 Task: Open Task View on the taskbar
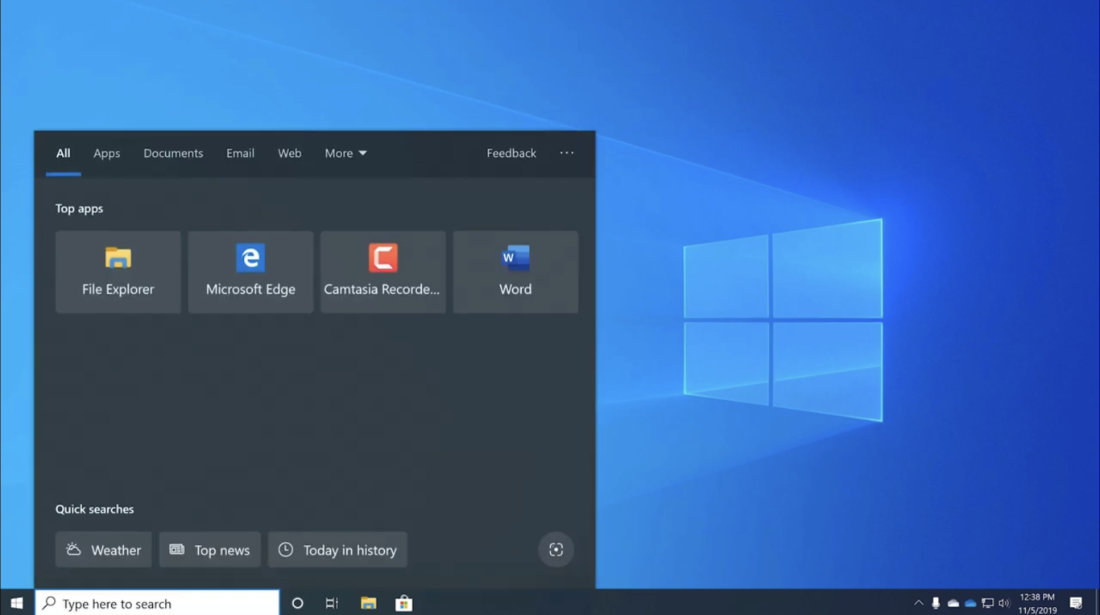[332, 603]
